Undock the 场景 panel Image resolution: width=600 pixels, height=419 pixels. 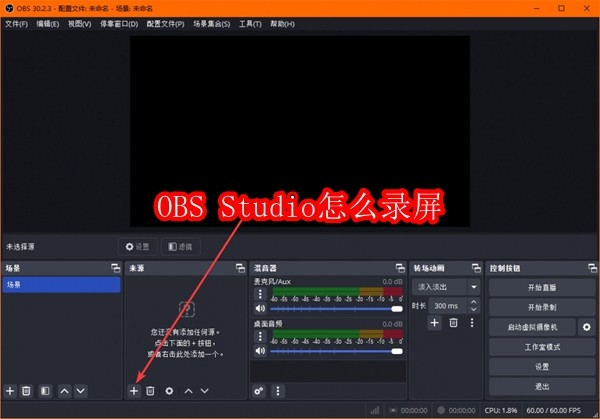coord(115,268)
